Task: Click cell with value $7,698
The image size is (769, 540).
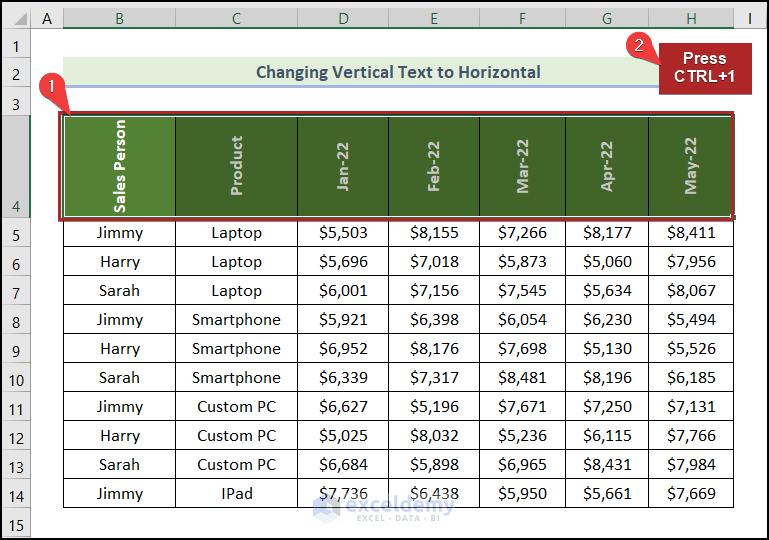Action: point(522,348)
